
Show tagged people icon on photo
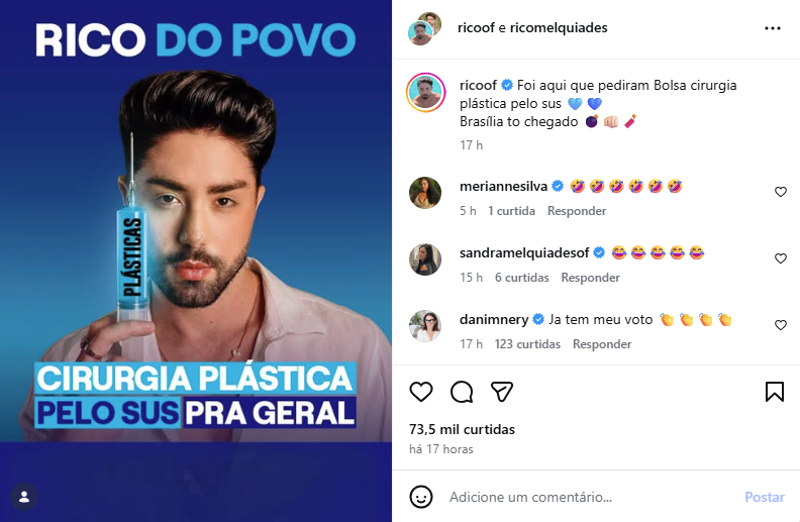[x=24, y=497]
